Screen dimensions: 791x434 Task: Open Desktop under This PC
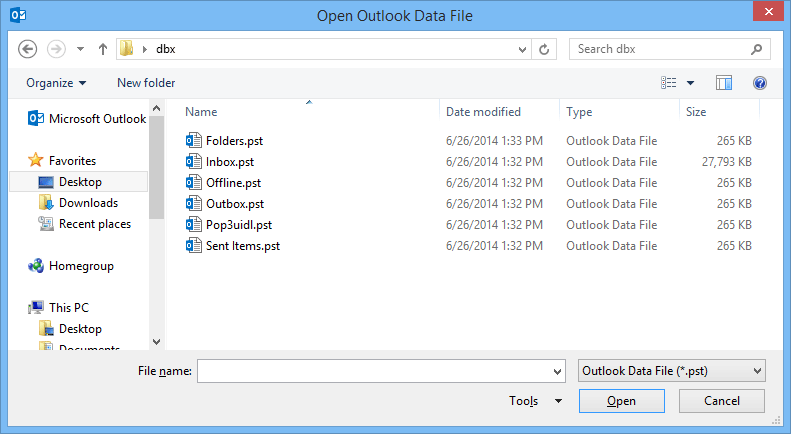pyautogui.click(x=71, y=329)
